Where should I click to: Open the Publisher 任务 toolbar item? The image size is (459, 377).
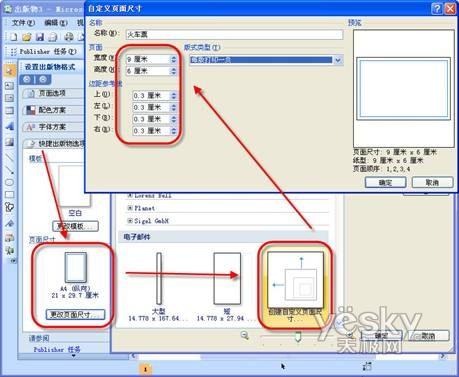[48, 52]
